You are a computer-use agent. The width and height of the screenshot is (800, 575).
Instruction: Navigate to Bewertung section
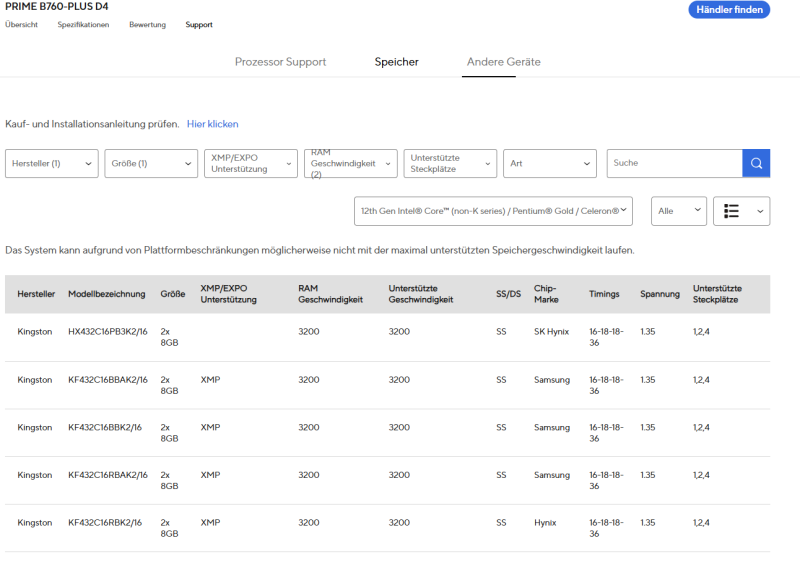148,25
